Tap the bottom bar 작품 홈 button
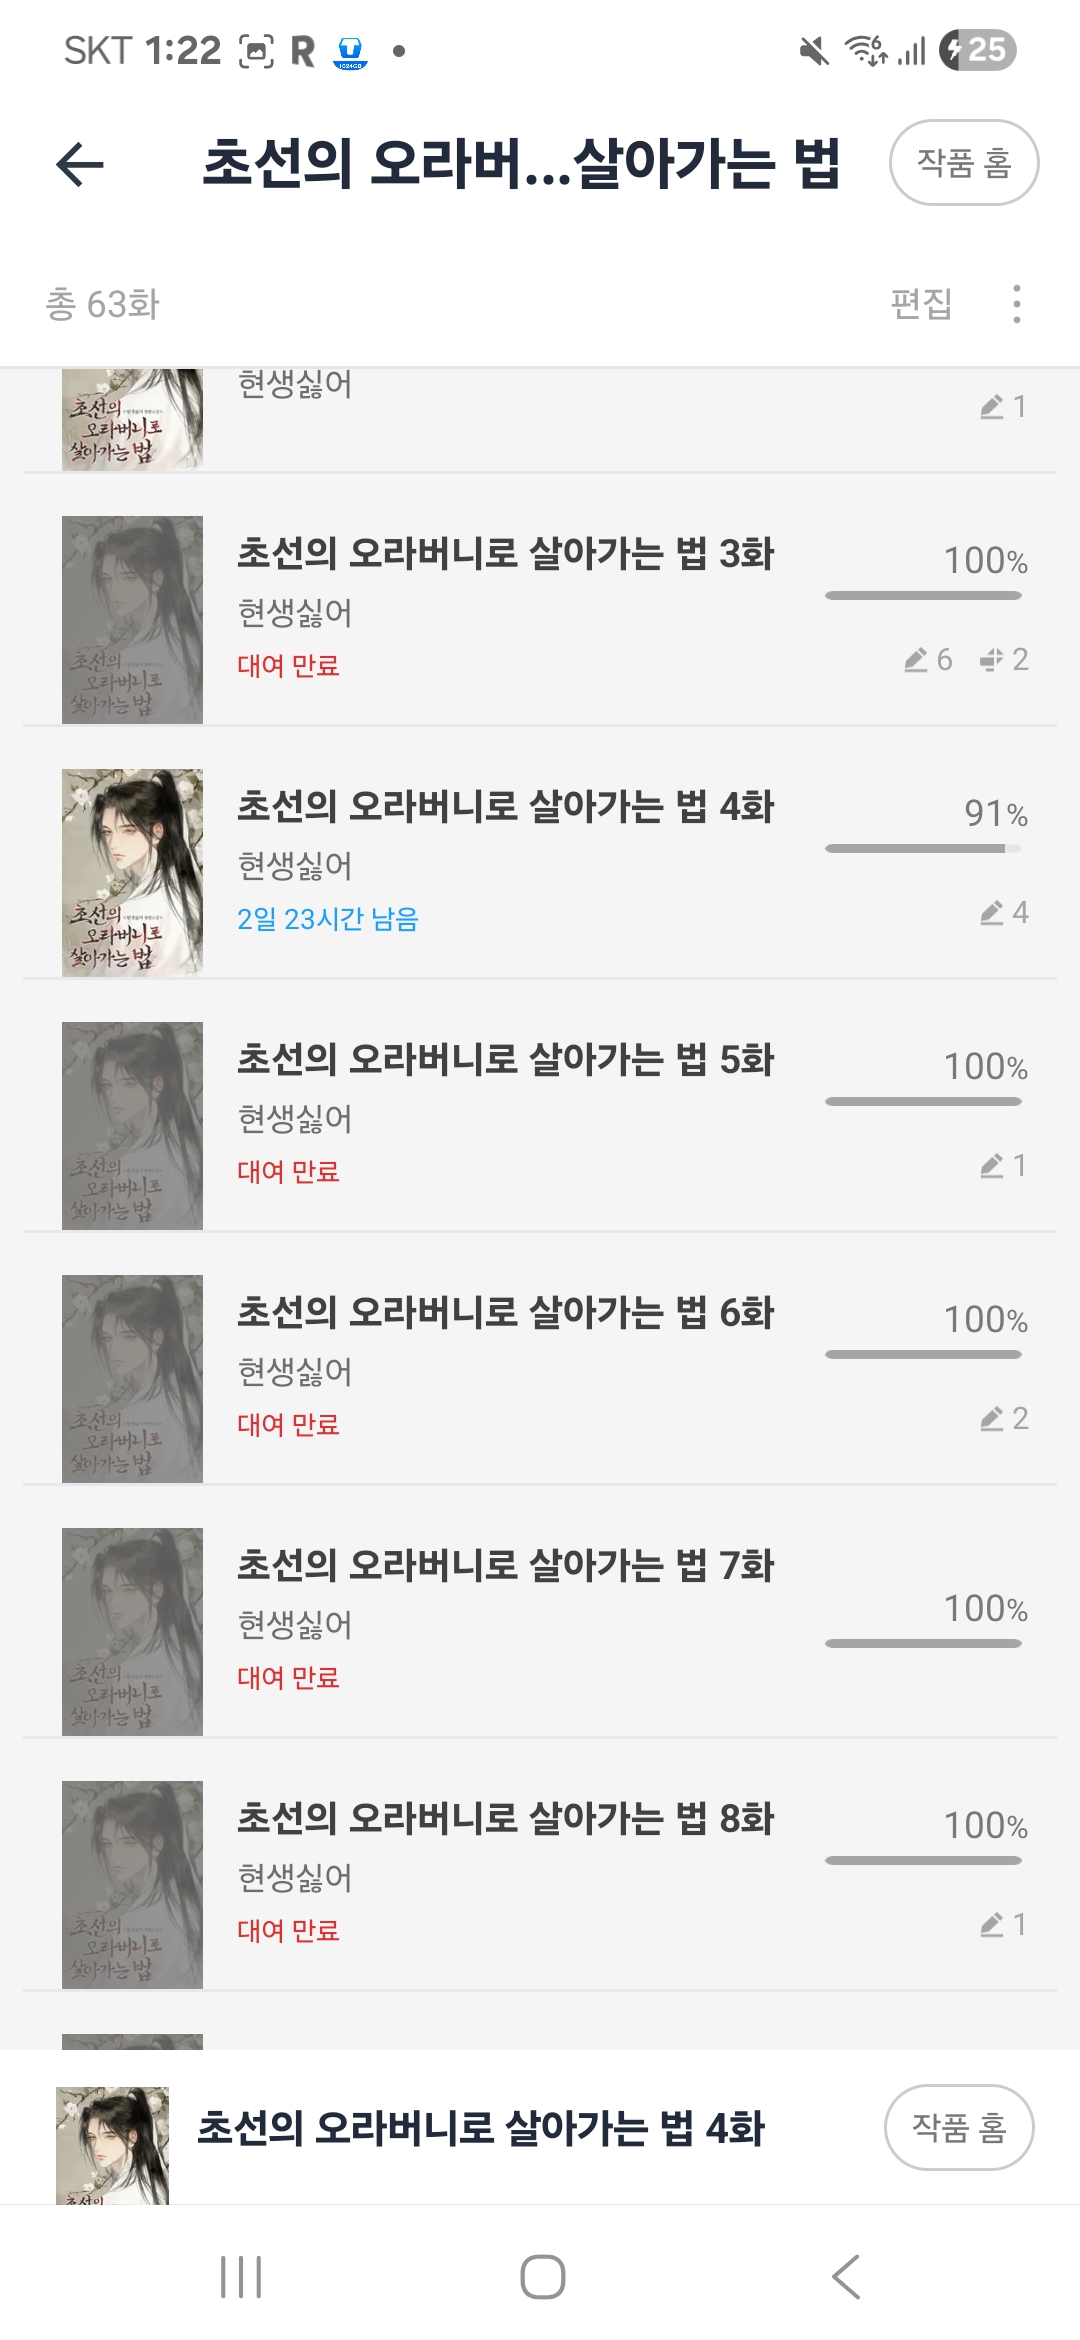The height and width of the screenshot is (2340, 1080). 958,2127
